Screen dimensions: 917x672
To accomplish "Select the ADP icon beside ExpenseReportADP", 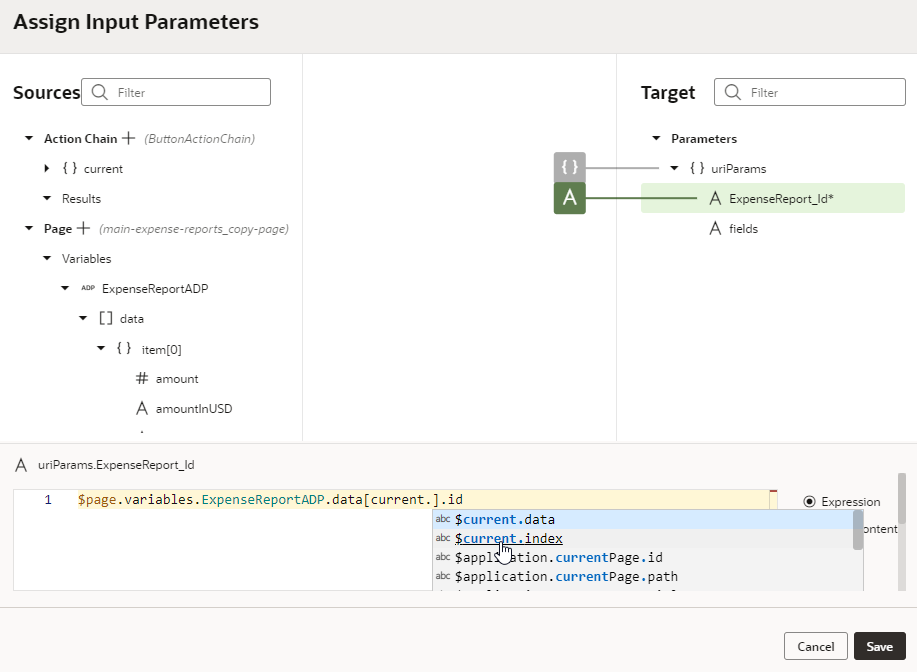I will pyautogui.click(x=88, y=288).
